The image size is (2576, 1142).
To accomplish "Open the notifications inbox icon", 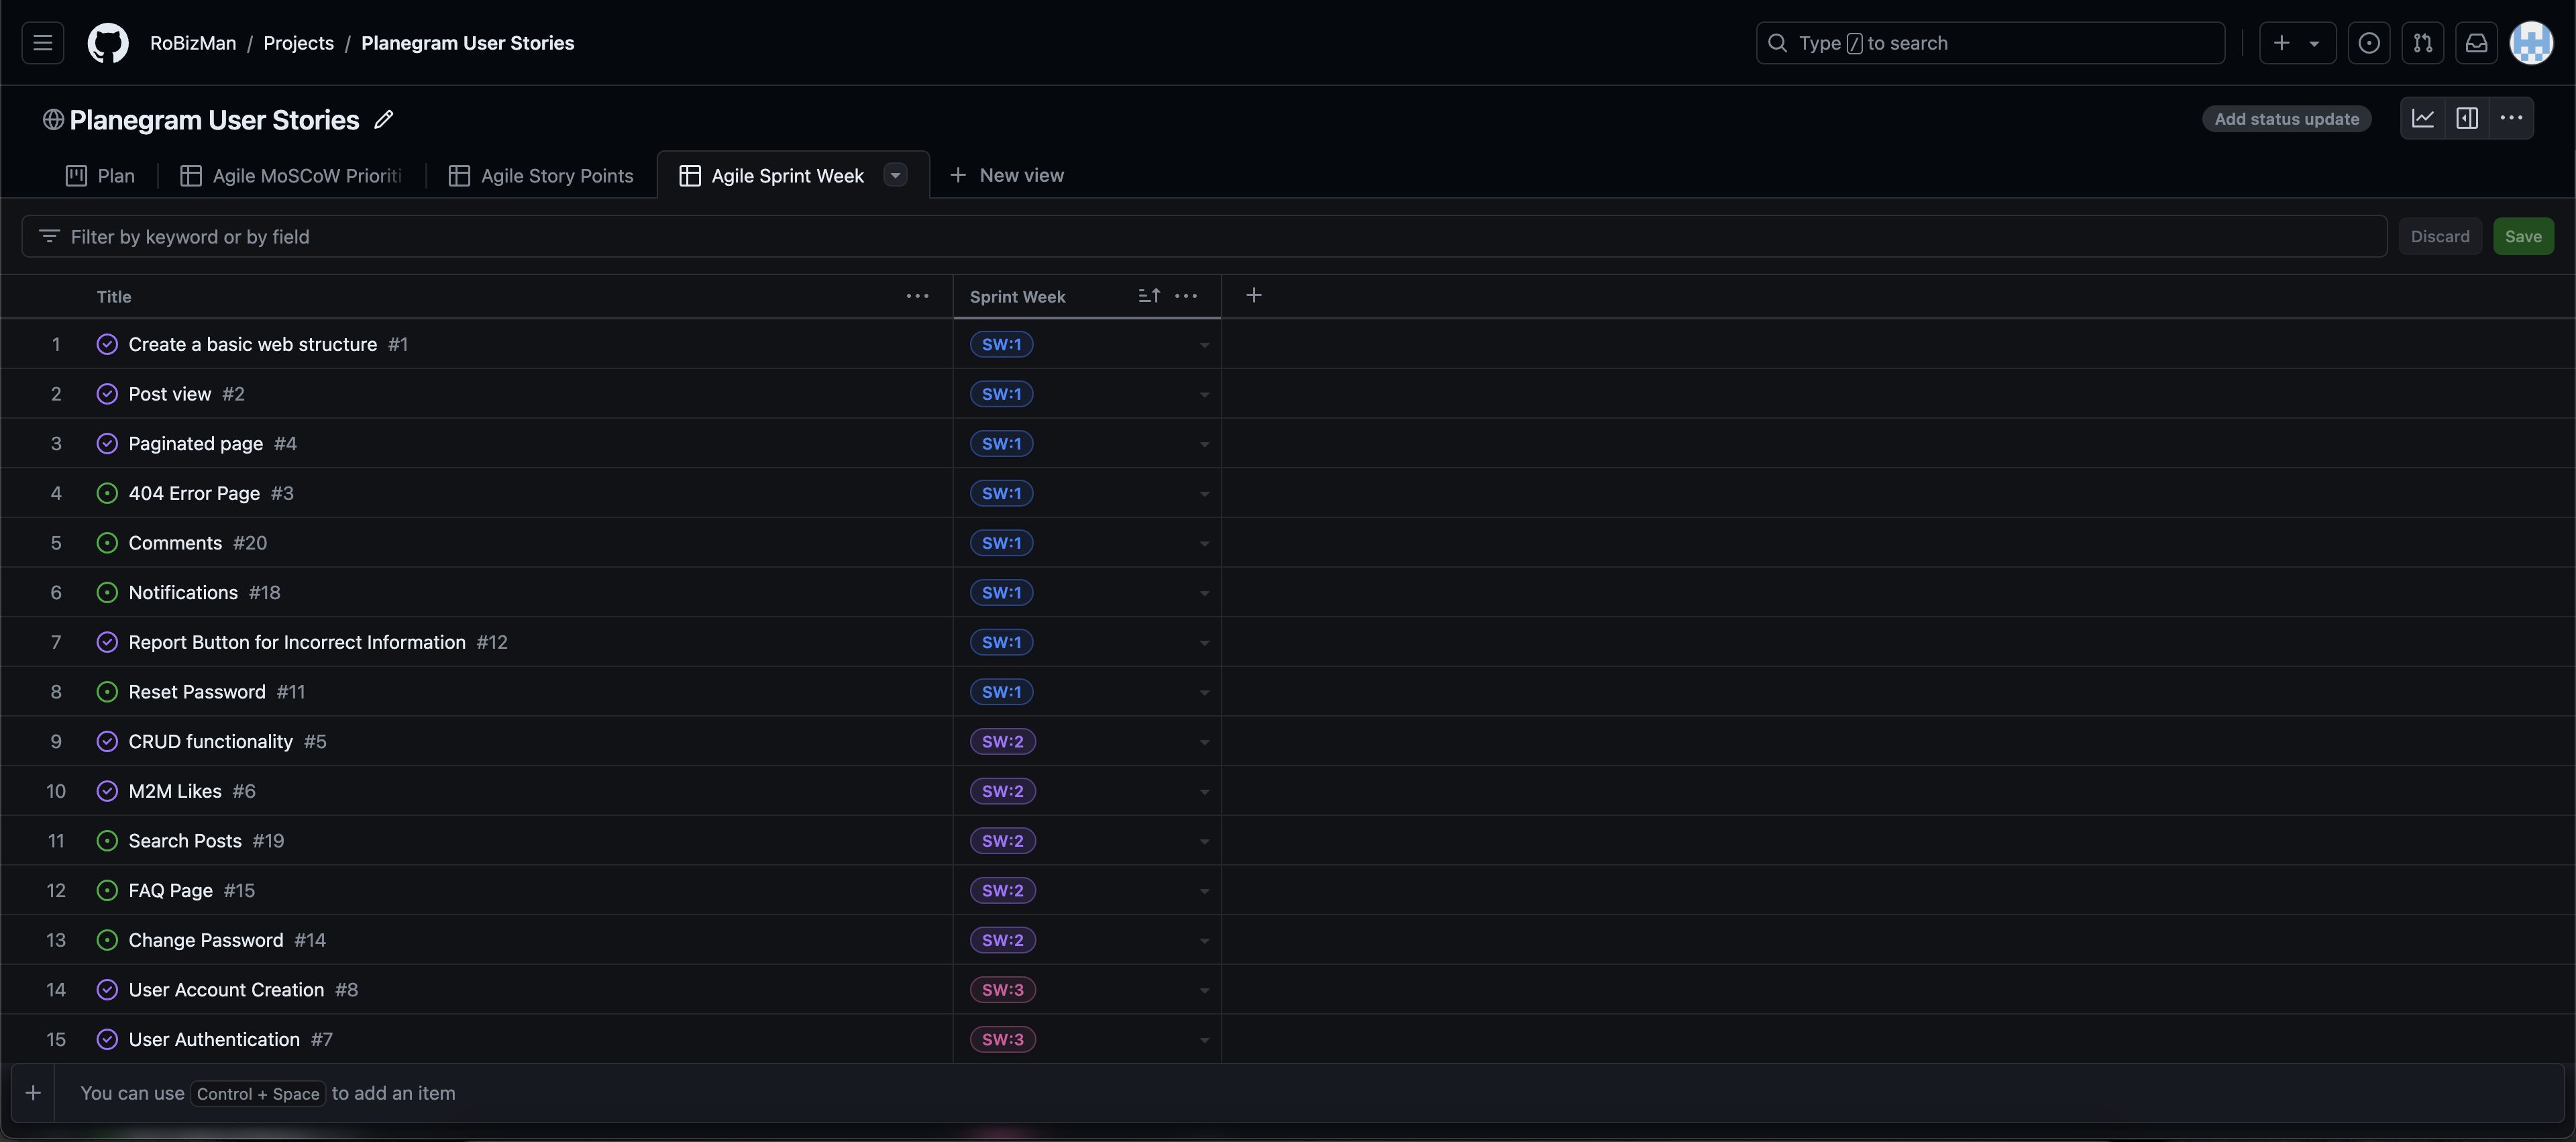I will click(x=2476, y=43).
